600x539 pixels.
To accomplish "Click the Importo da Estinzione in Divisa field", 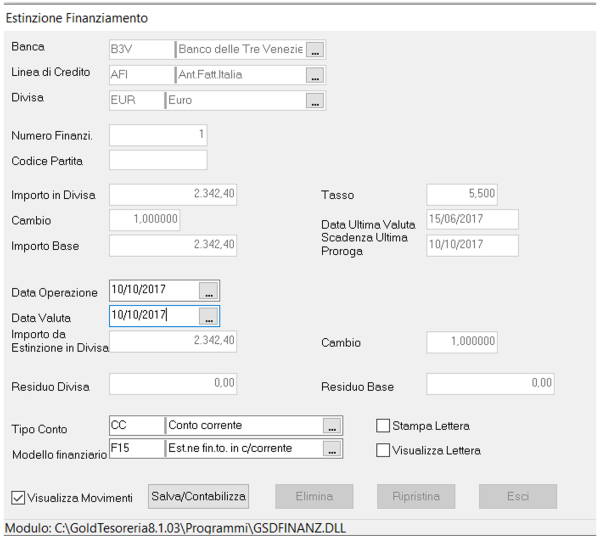I will pos(173,342).
